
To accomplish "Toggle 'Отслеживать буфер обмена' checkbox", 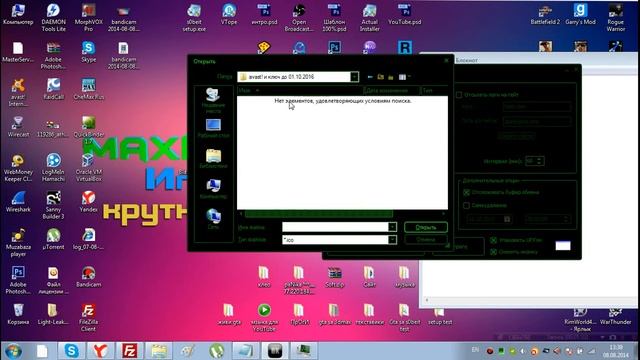I will (467, 192).
